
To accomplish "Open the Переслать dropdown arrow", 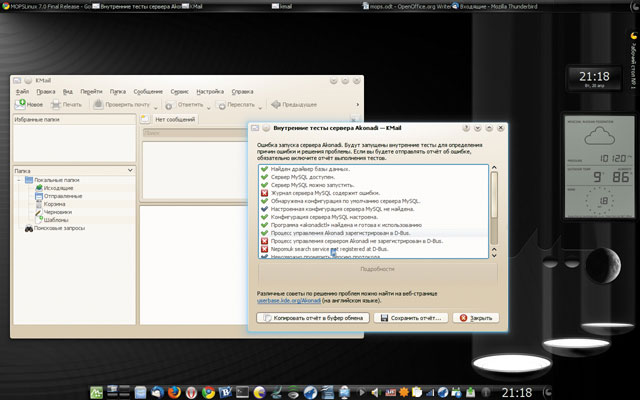I will [x=260, y=108].
